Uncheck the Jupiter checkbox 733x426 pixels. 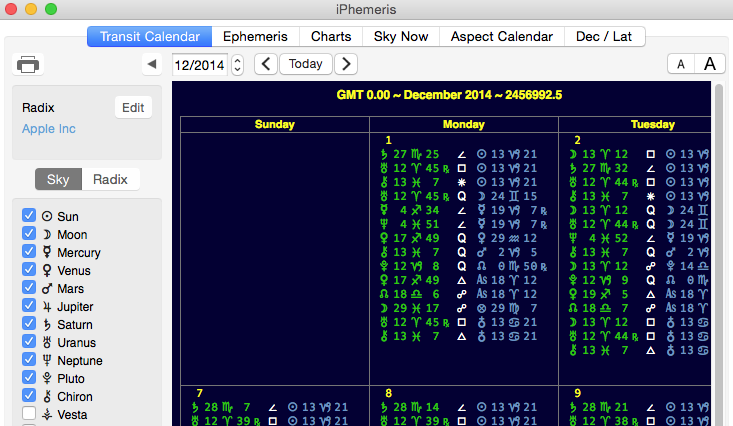pyautogui.click(x=29, y=305)
